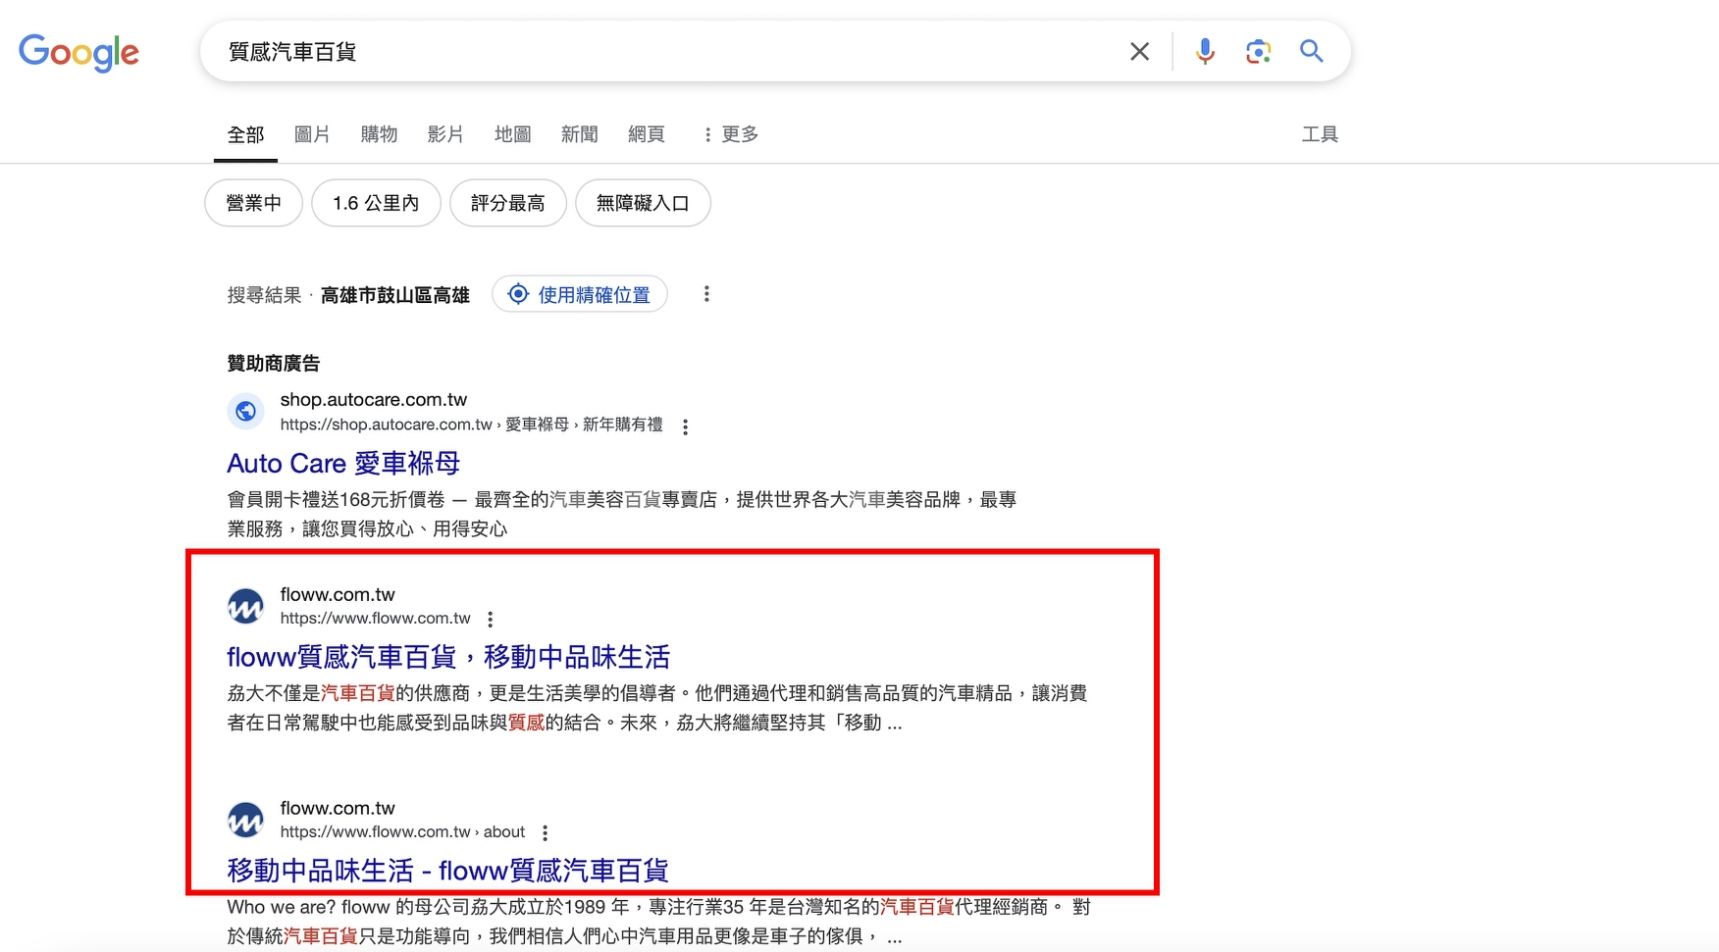
Task: Open the Auto Care ad three-dot menu
Action: click(x=685, y=427)
